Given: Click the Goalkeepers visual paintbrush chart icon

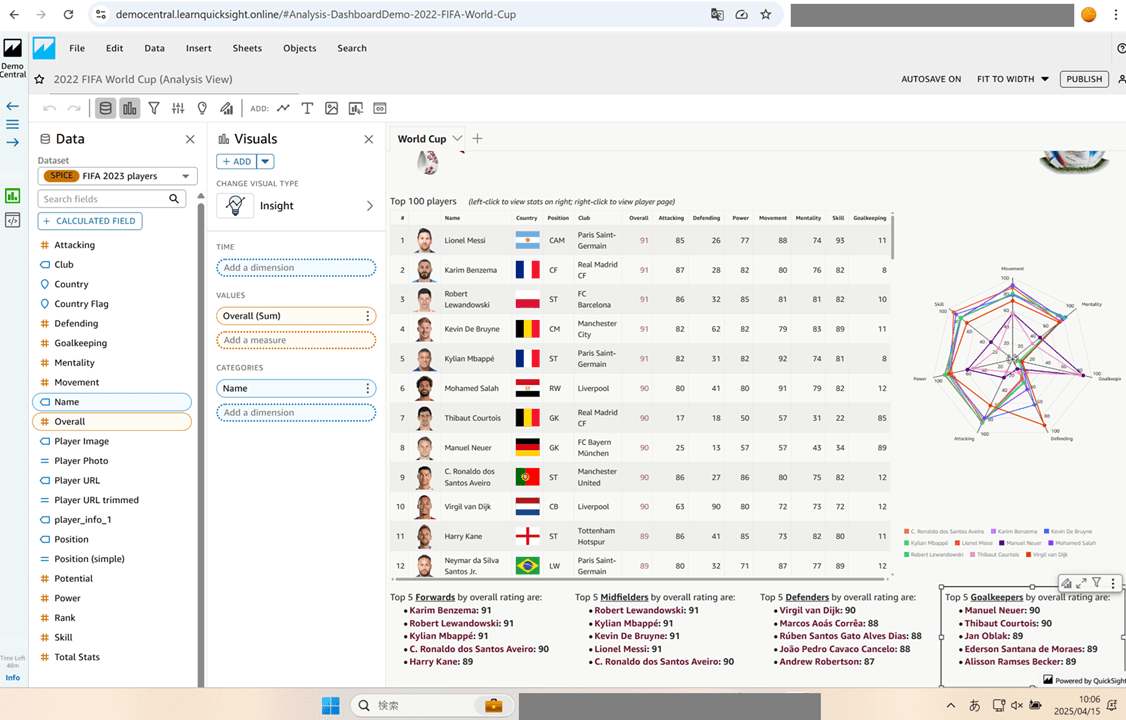Looking at the screenshot, I should point(1066,583).
